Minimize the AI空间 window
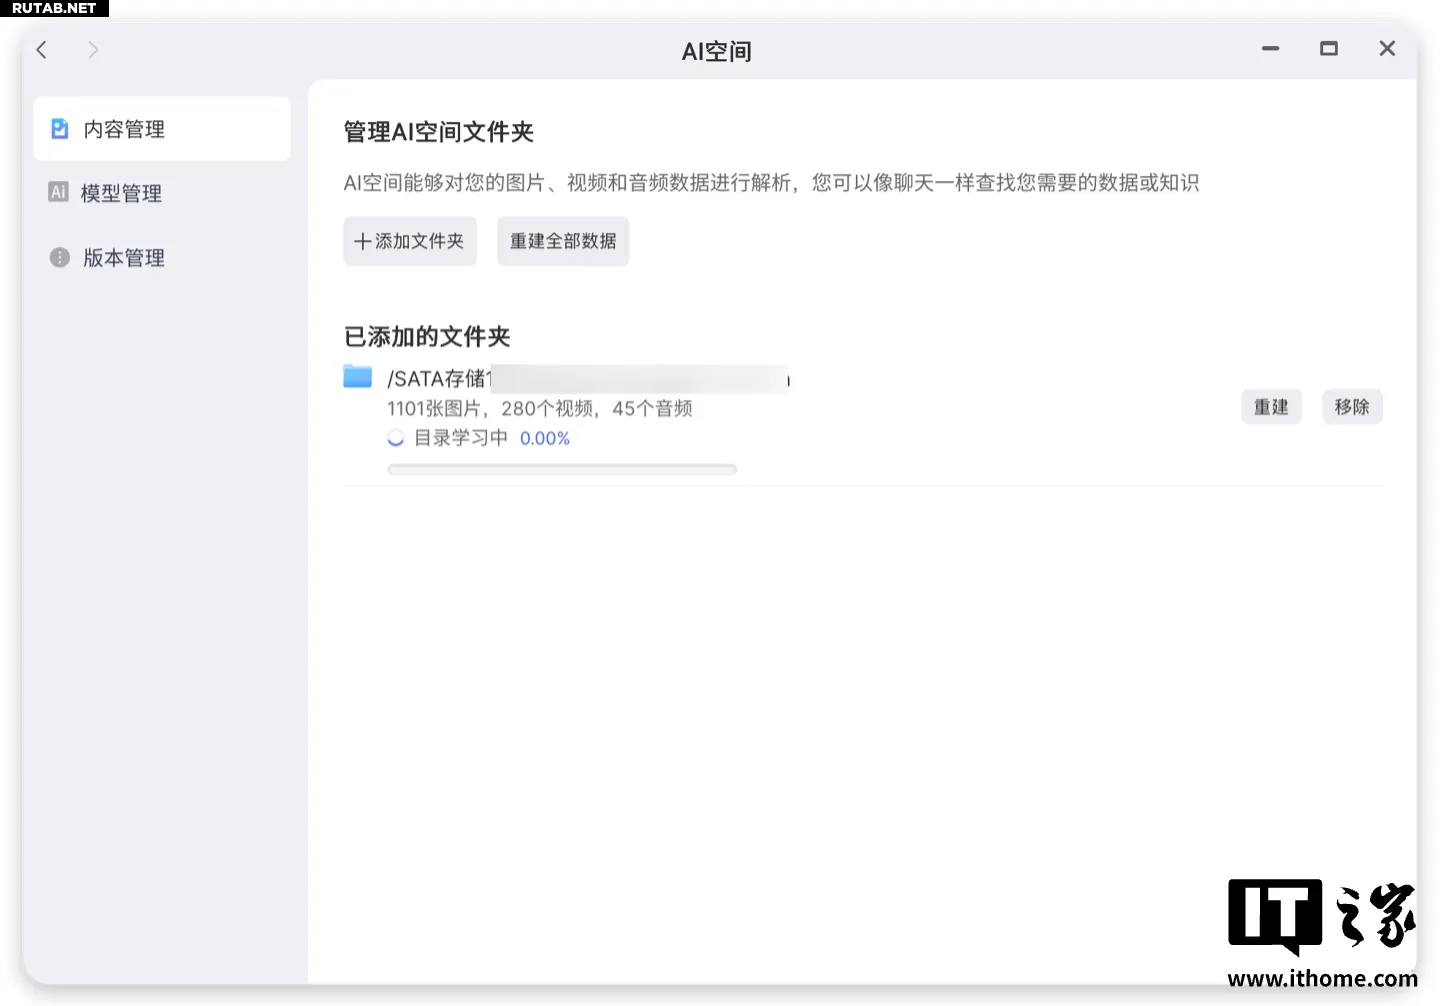 [1270, 49]
